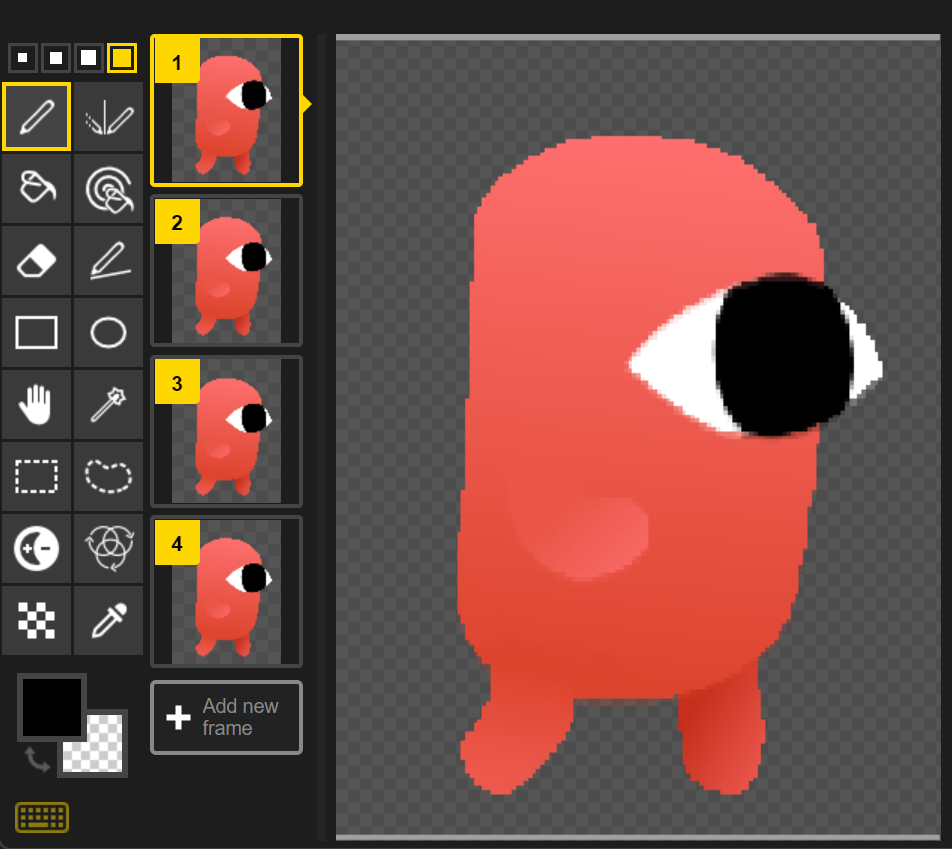Select the Lighten/Darken tool
The width and height of the screenshot is (952, 849).
[x=36, y=549]
